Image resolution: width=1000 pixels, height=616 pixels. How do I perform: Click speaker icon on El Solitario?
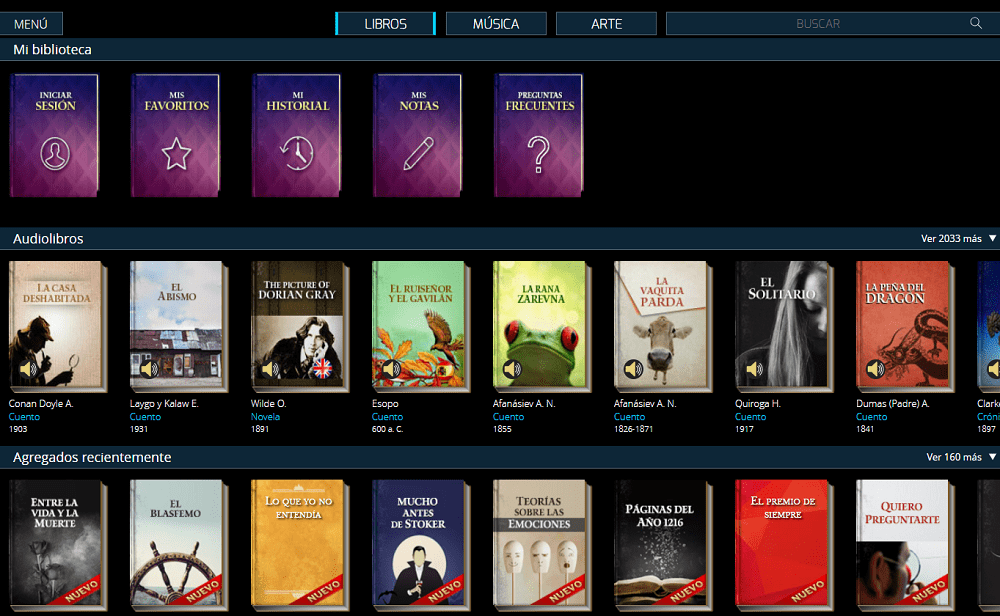[x=754, y=369]
